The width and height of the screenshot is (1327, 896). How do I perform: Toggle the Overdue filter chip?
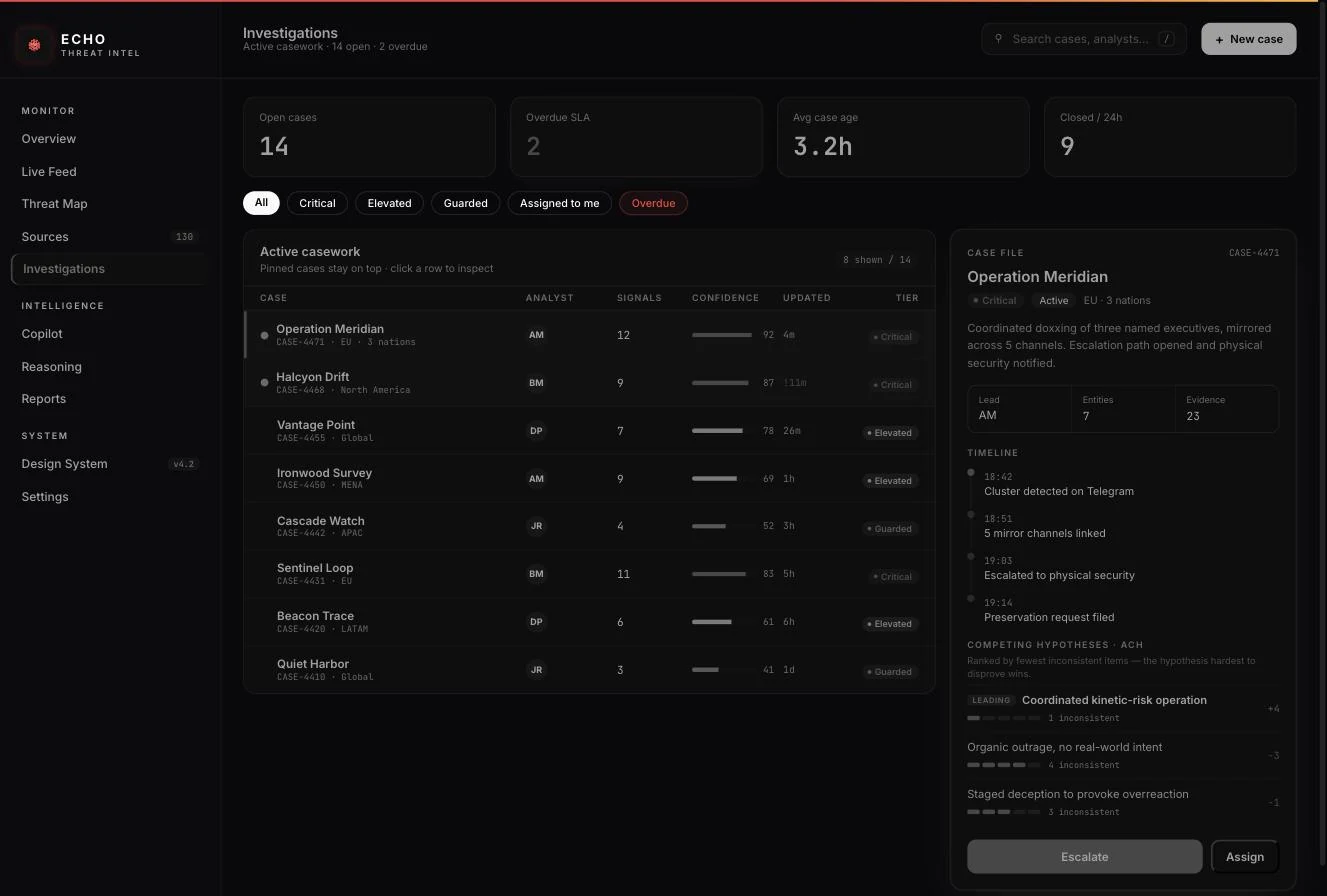coord(653,203)
